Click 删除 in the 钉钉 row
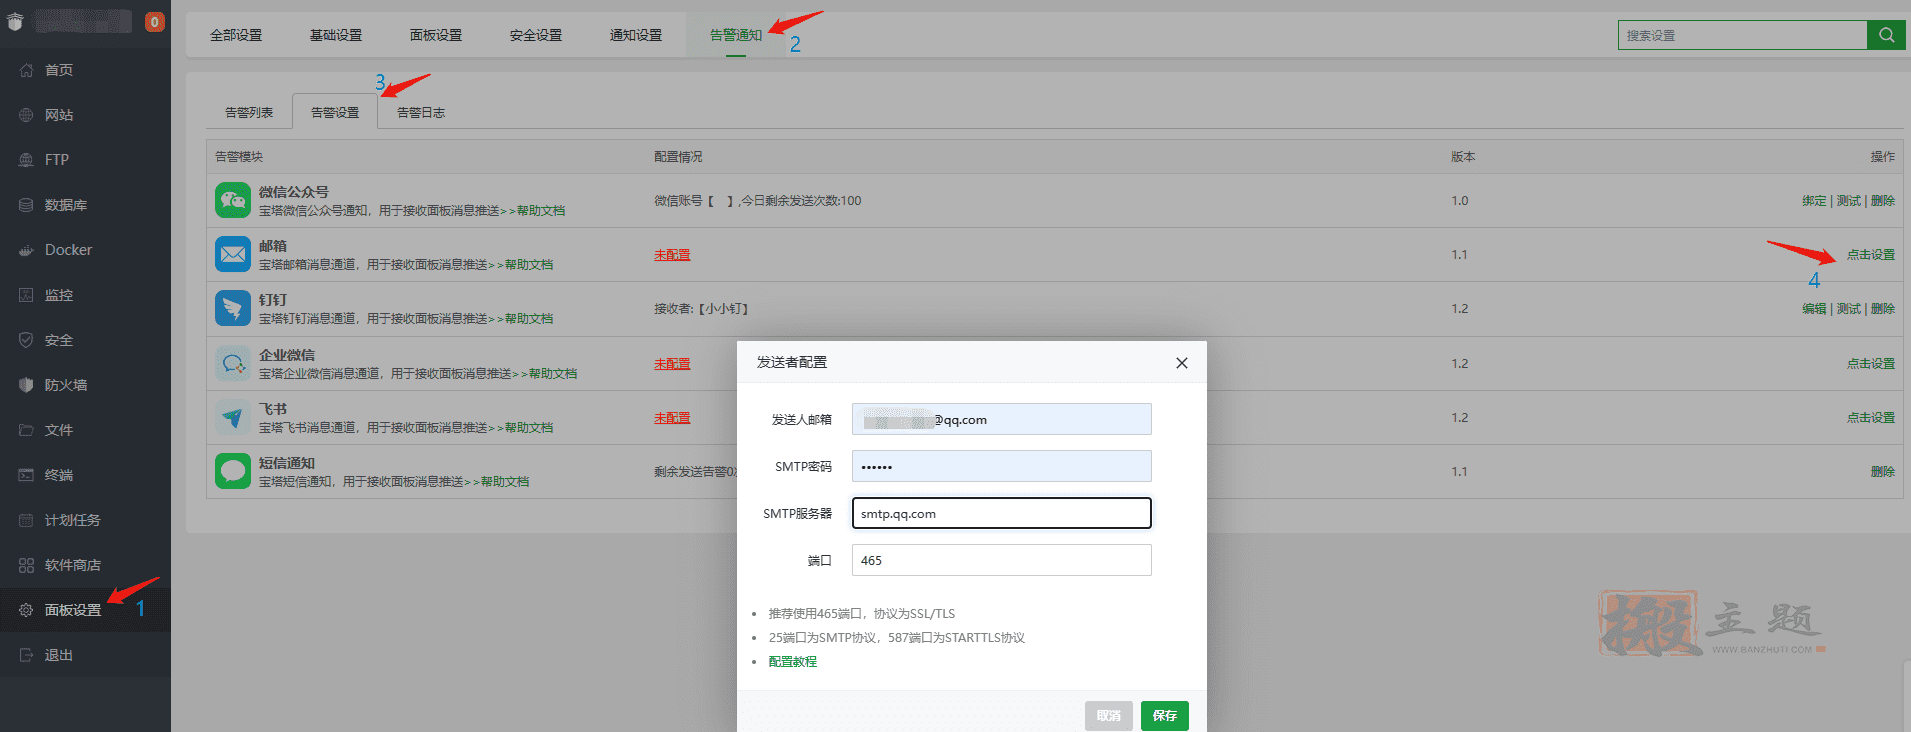 1883,309
